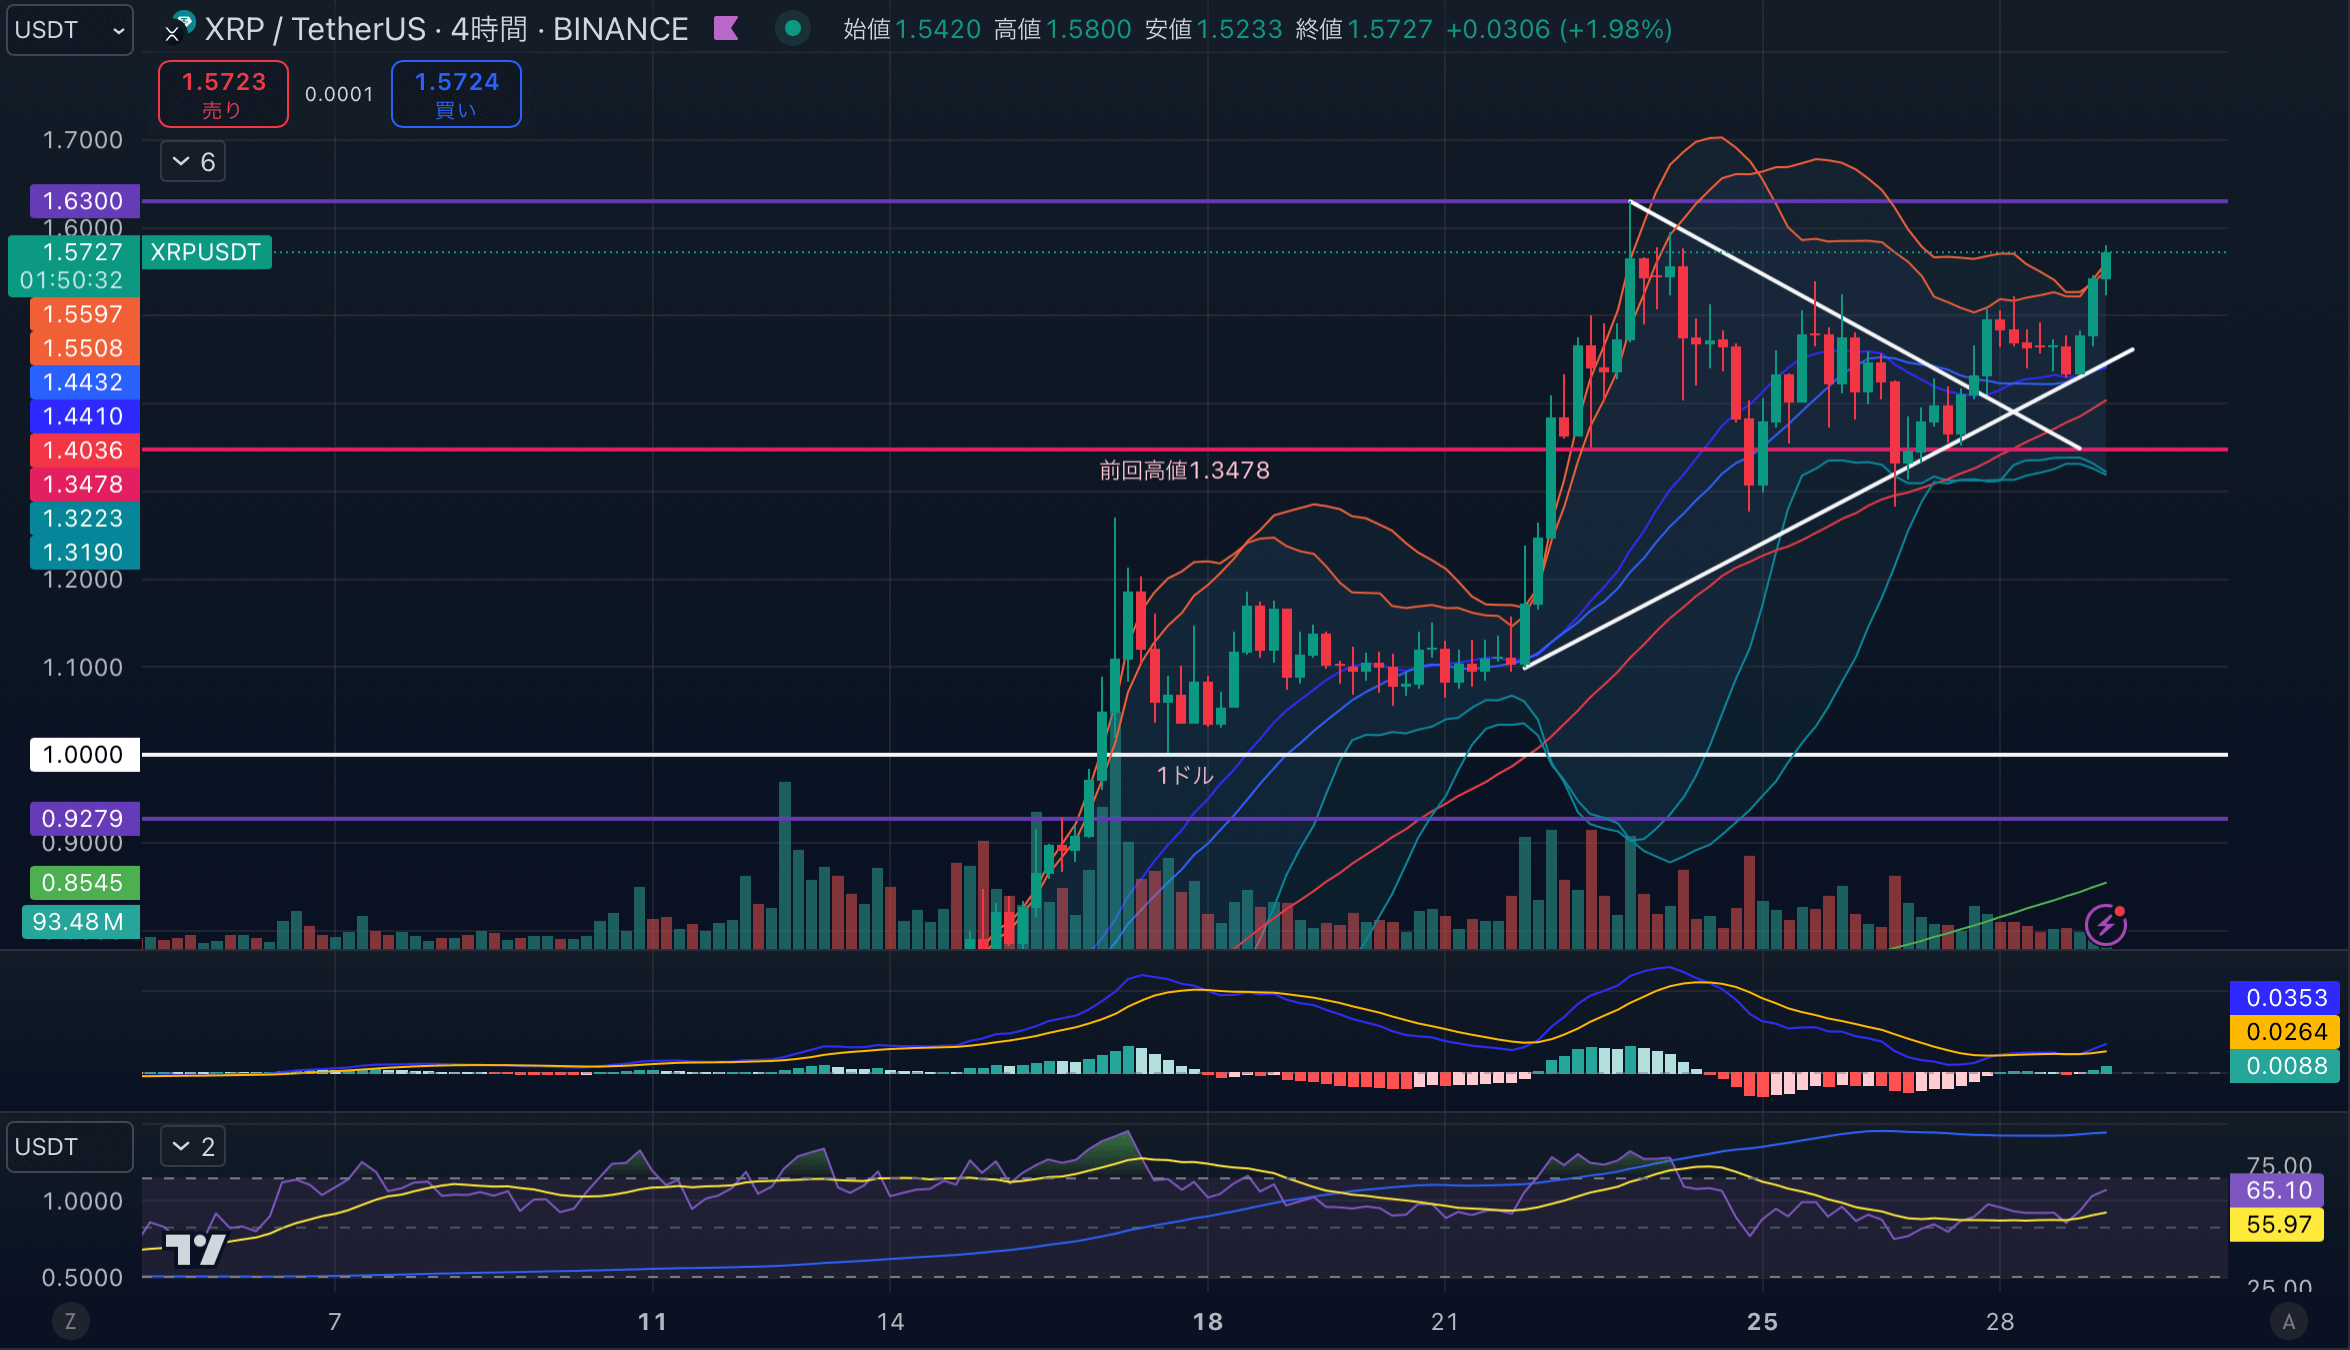Click the 0.0353 MACD value label

[x=2285, y=998]
